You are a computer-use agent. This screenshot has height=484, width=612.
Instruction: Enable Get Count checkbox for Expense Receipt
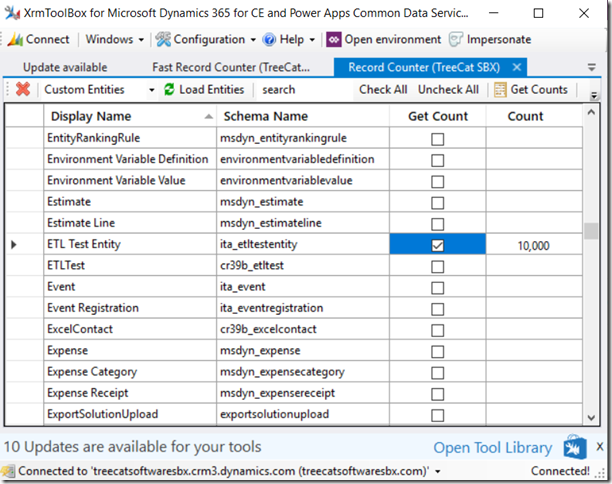pyautogui.click(x=438, y=394)
